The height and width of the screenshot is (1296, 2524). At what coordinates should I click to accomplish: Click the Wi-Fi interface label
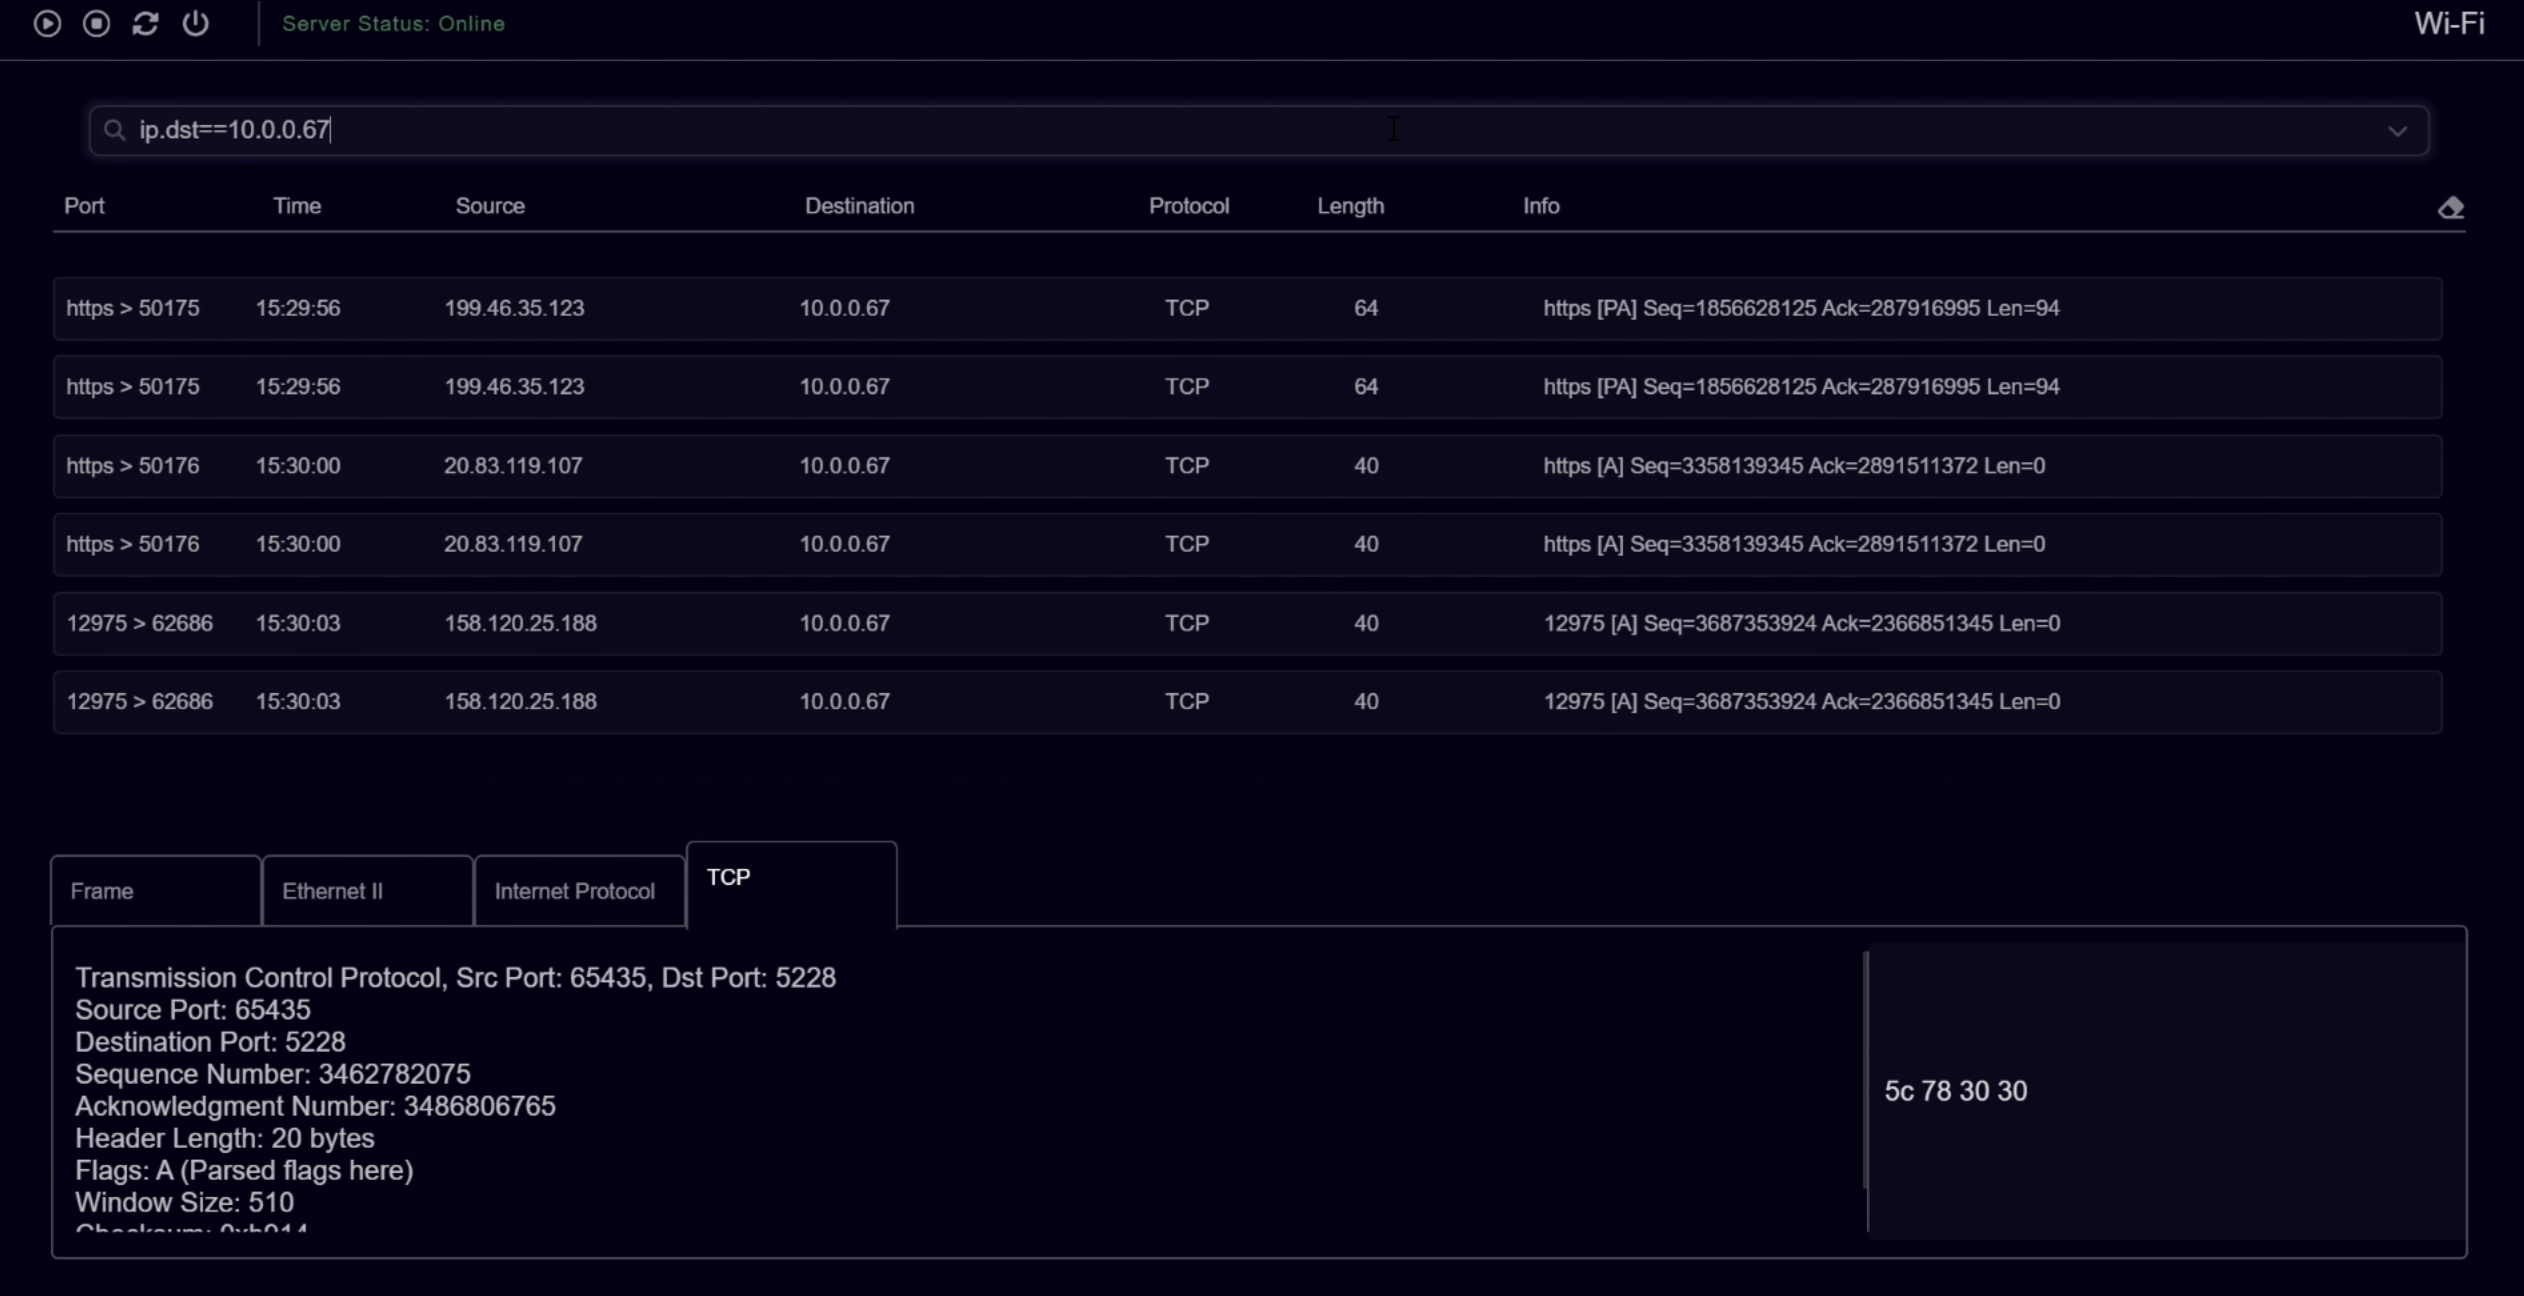[2448, 23]
